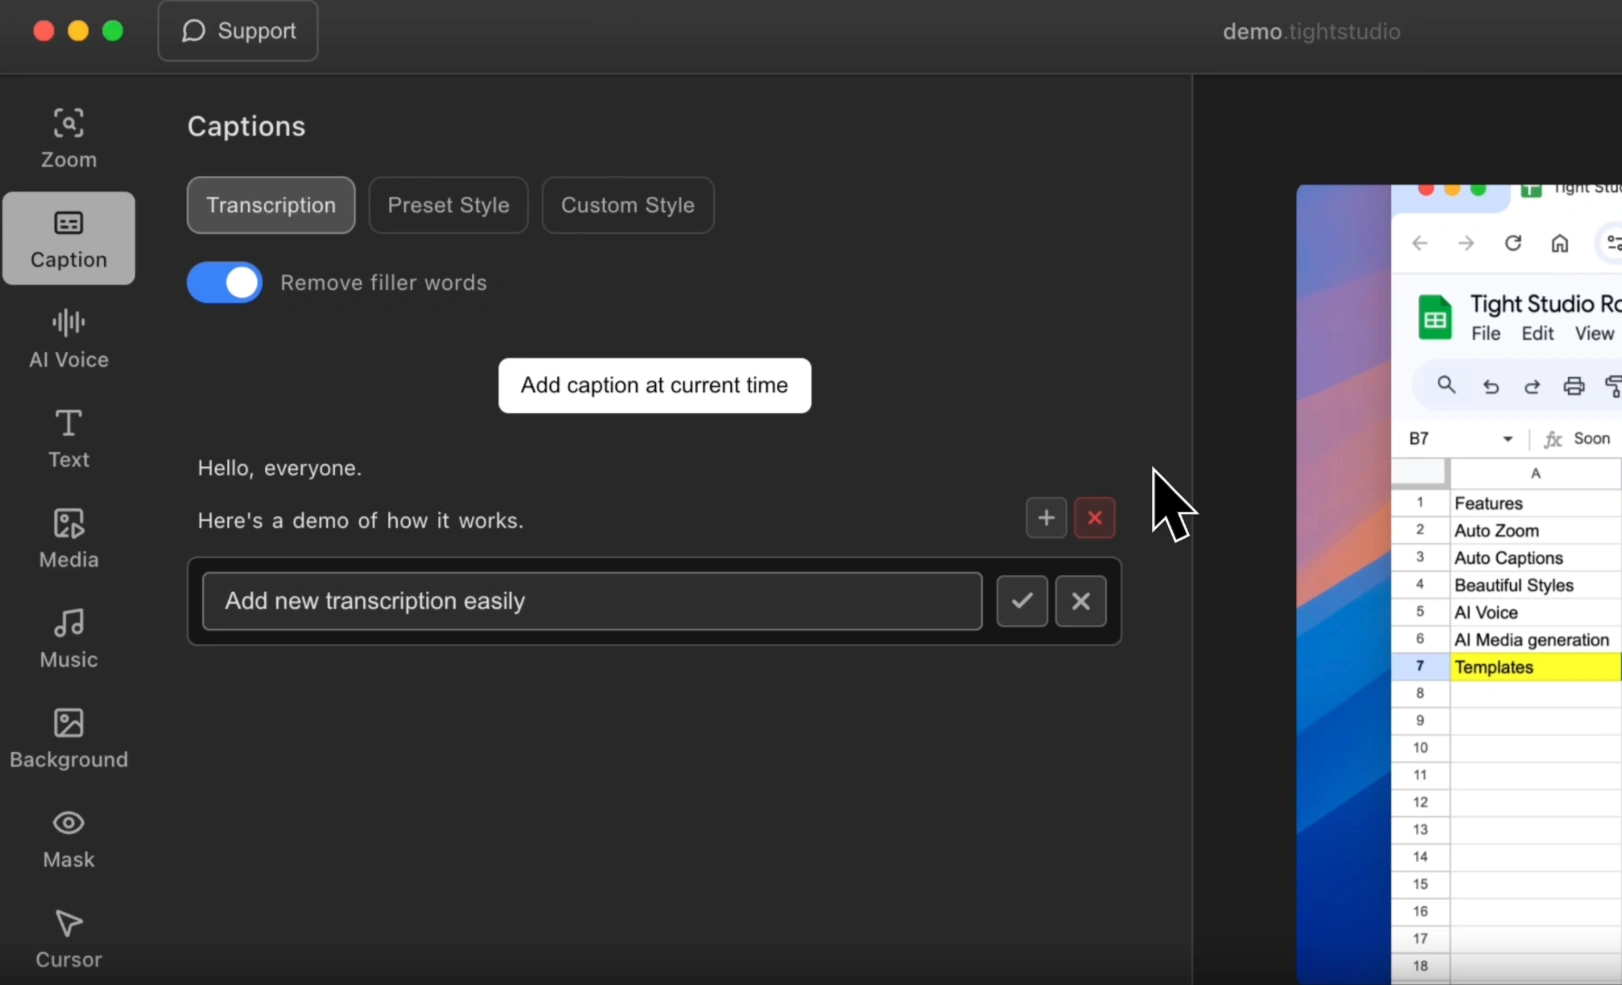Click the transcription text input field
This screenshot has width=1622, height=985.
592,601
